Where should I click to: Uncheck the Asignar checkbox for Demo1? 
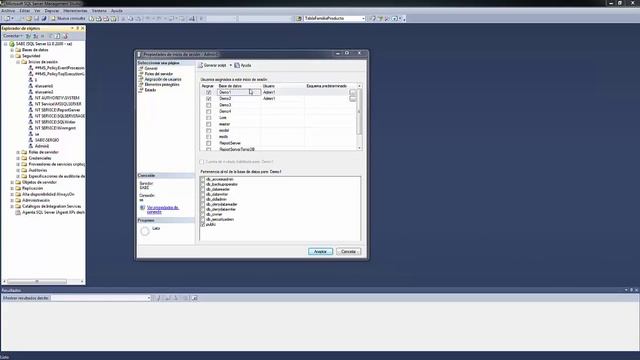[x=209, y=93]
